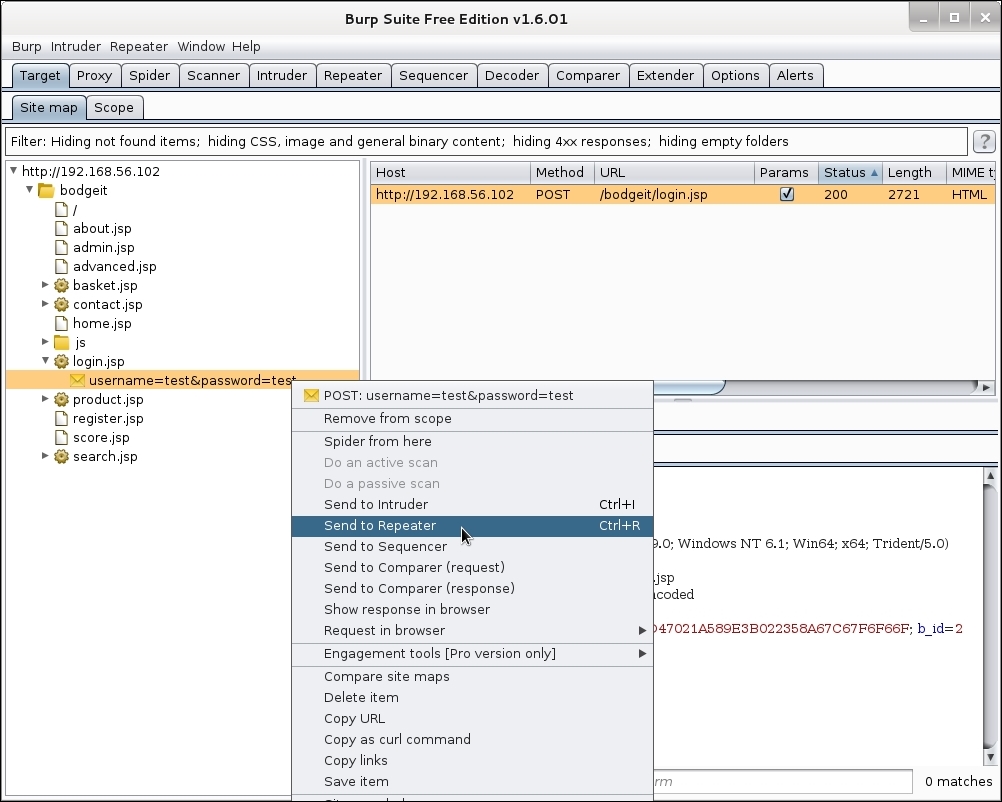This screenshot has height=802, width=1002.
Task: Switch to the Scope sub-tab
Action: coord(114,107)
